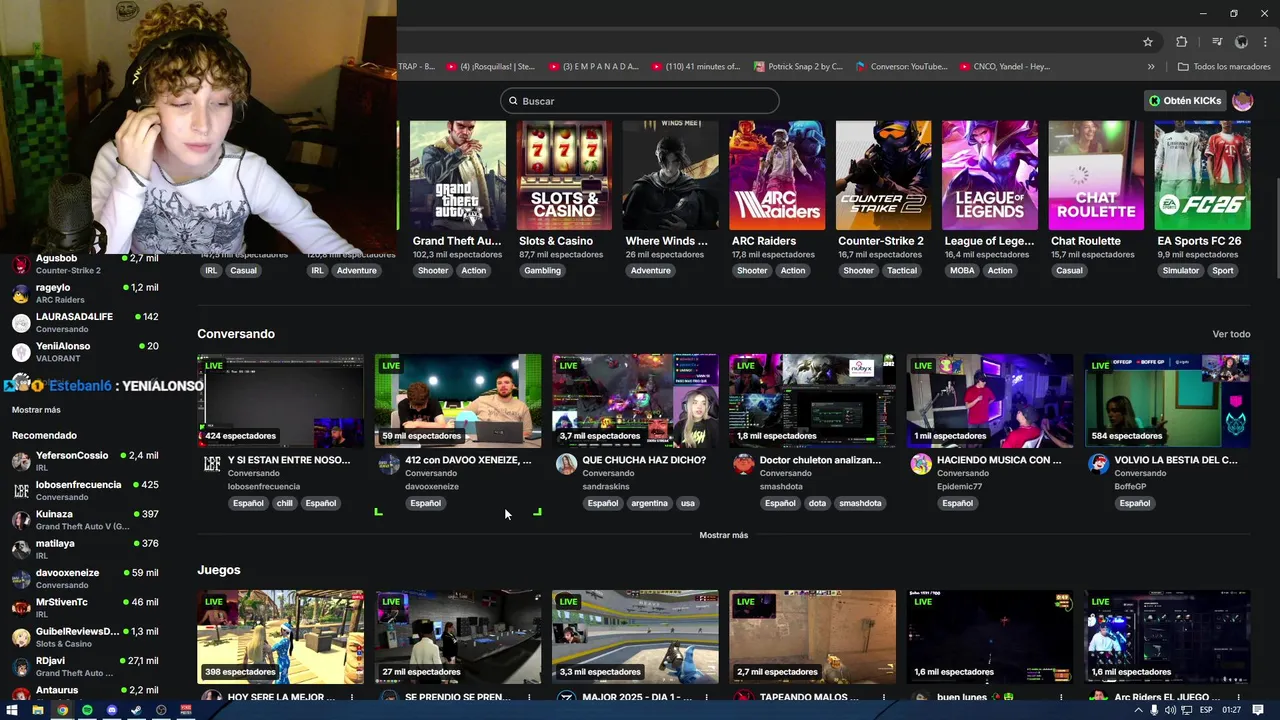Open the MAJOR 2025 stream options menu
The width and height of the screenshot is (1280, 720).
(706, 697)
